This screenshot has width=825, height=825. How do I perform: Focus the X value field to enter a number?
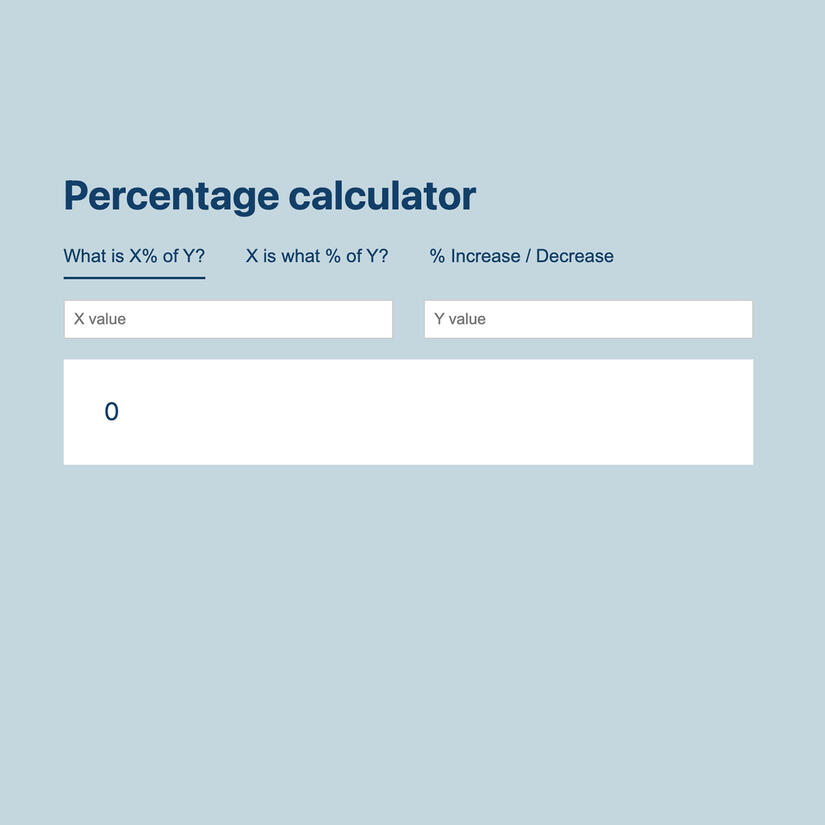coord(228,317)
